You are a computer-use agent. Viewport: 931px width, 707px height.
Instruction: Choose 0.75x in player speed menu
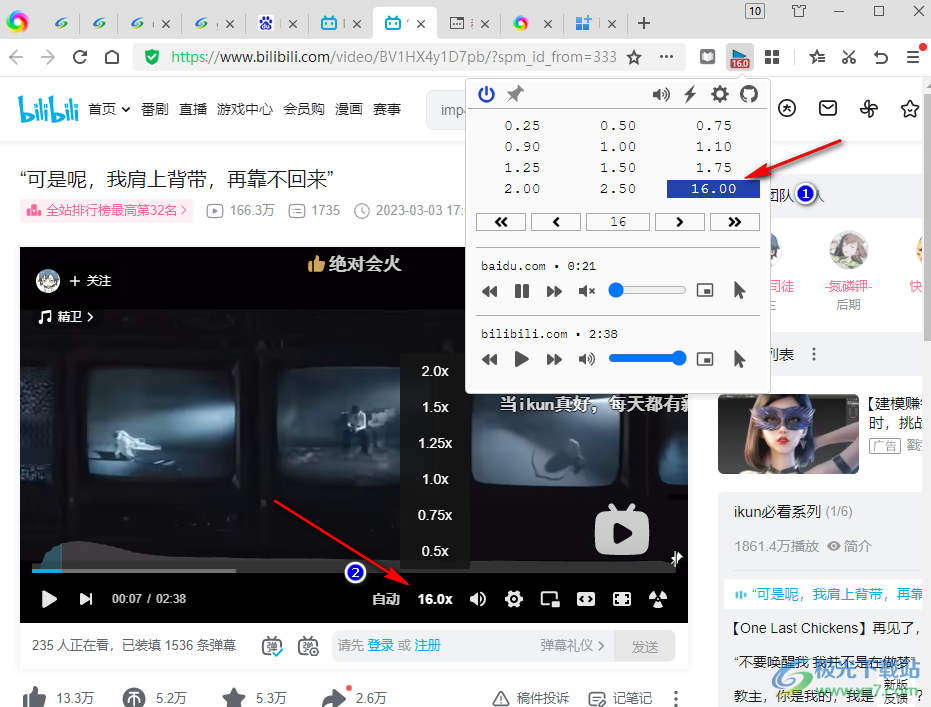click(x=435, y=515)
